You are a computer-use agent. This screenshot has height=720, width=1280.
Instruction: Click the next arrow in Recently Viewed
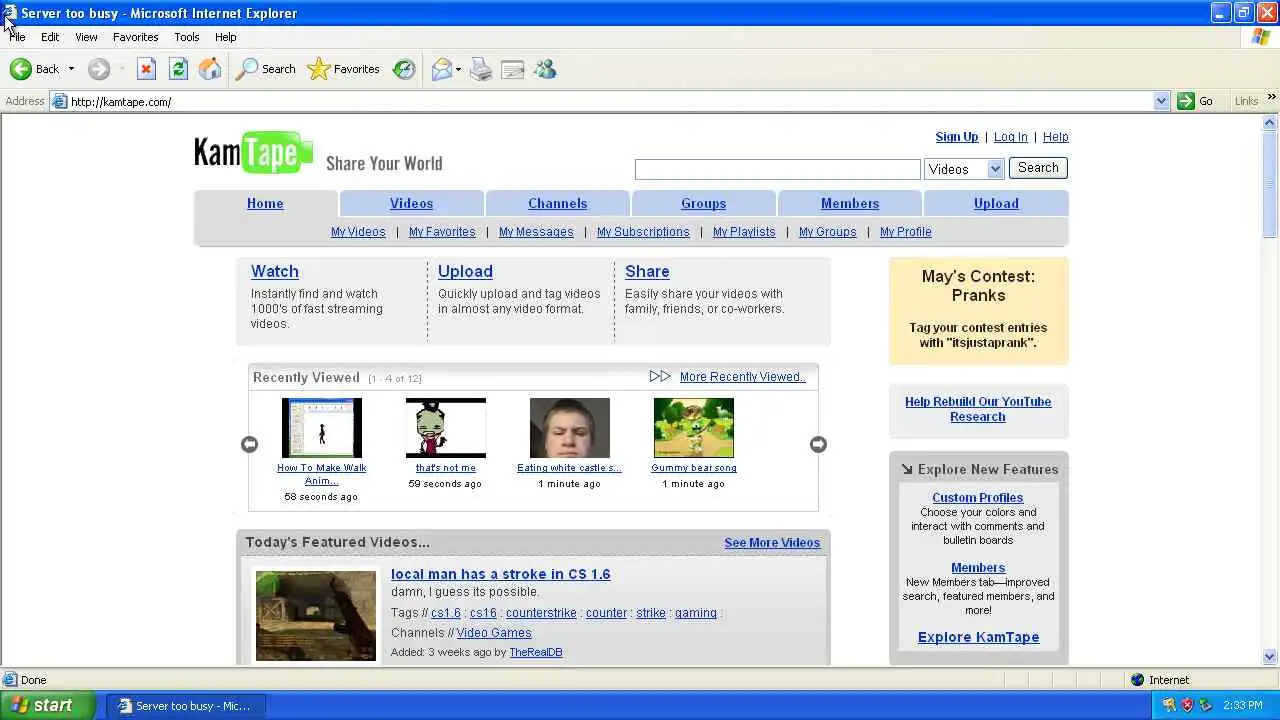tap(818, 444)
